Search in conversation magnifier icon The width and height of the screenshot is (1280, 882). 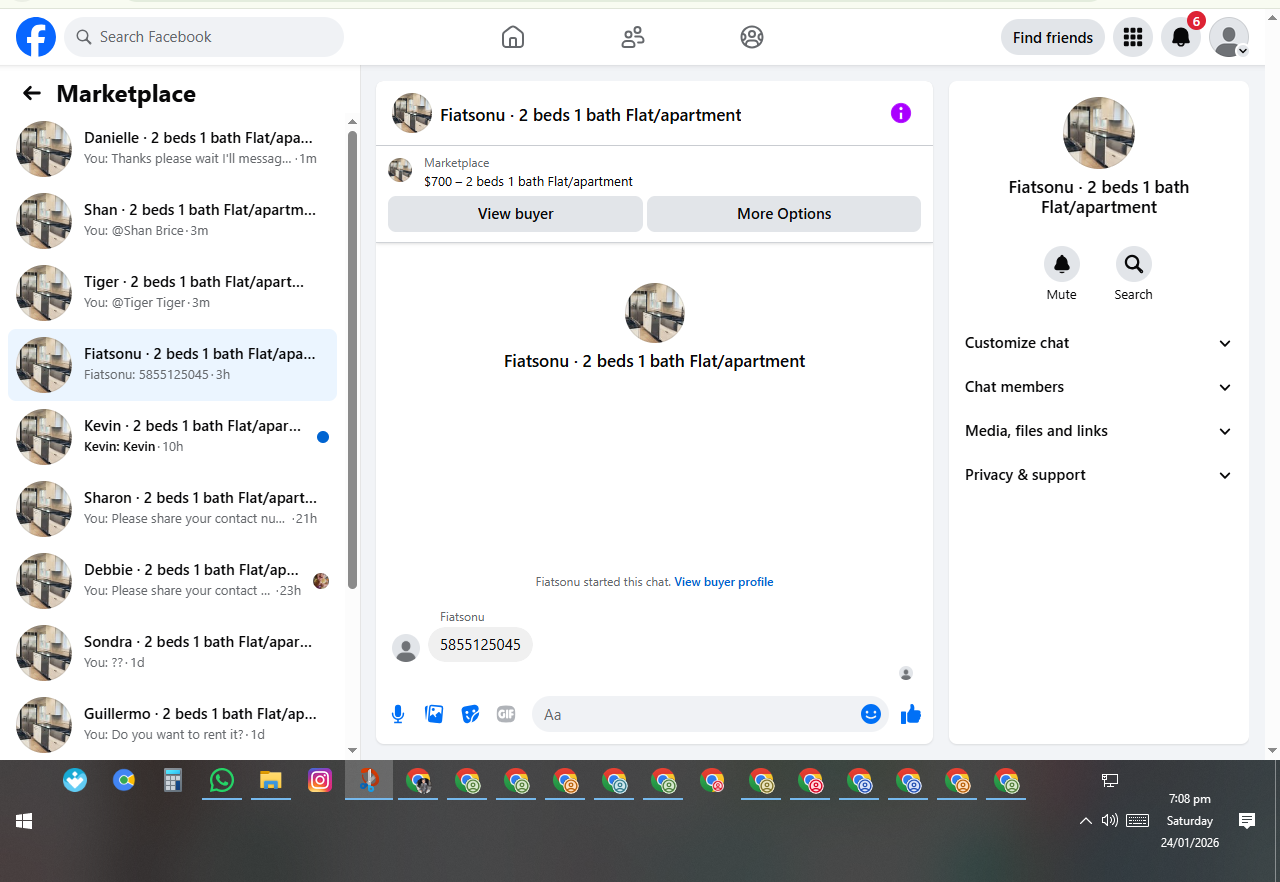1134,264
